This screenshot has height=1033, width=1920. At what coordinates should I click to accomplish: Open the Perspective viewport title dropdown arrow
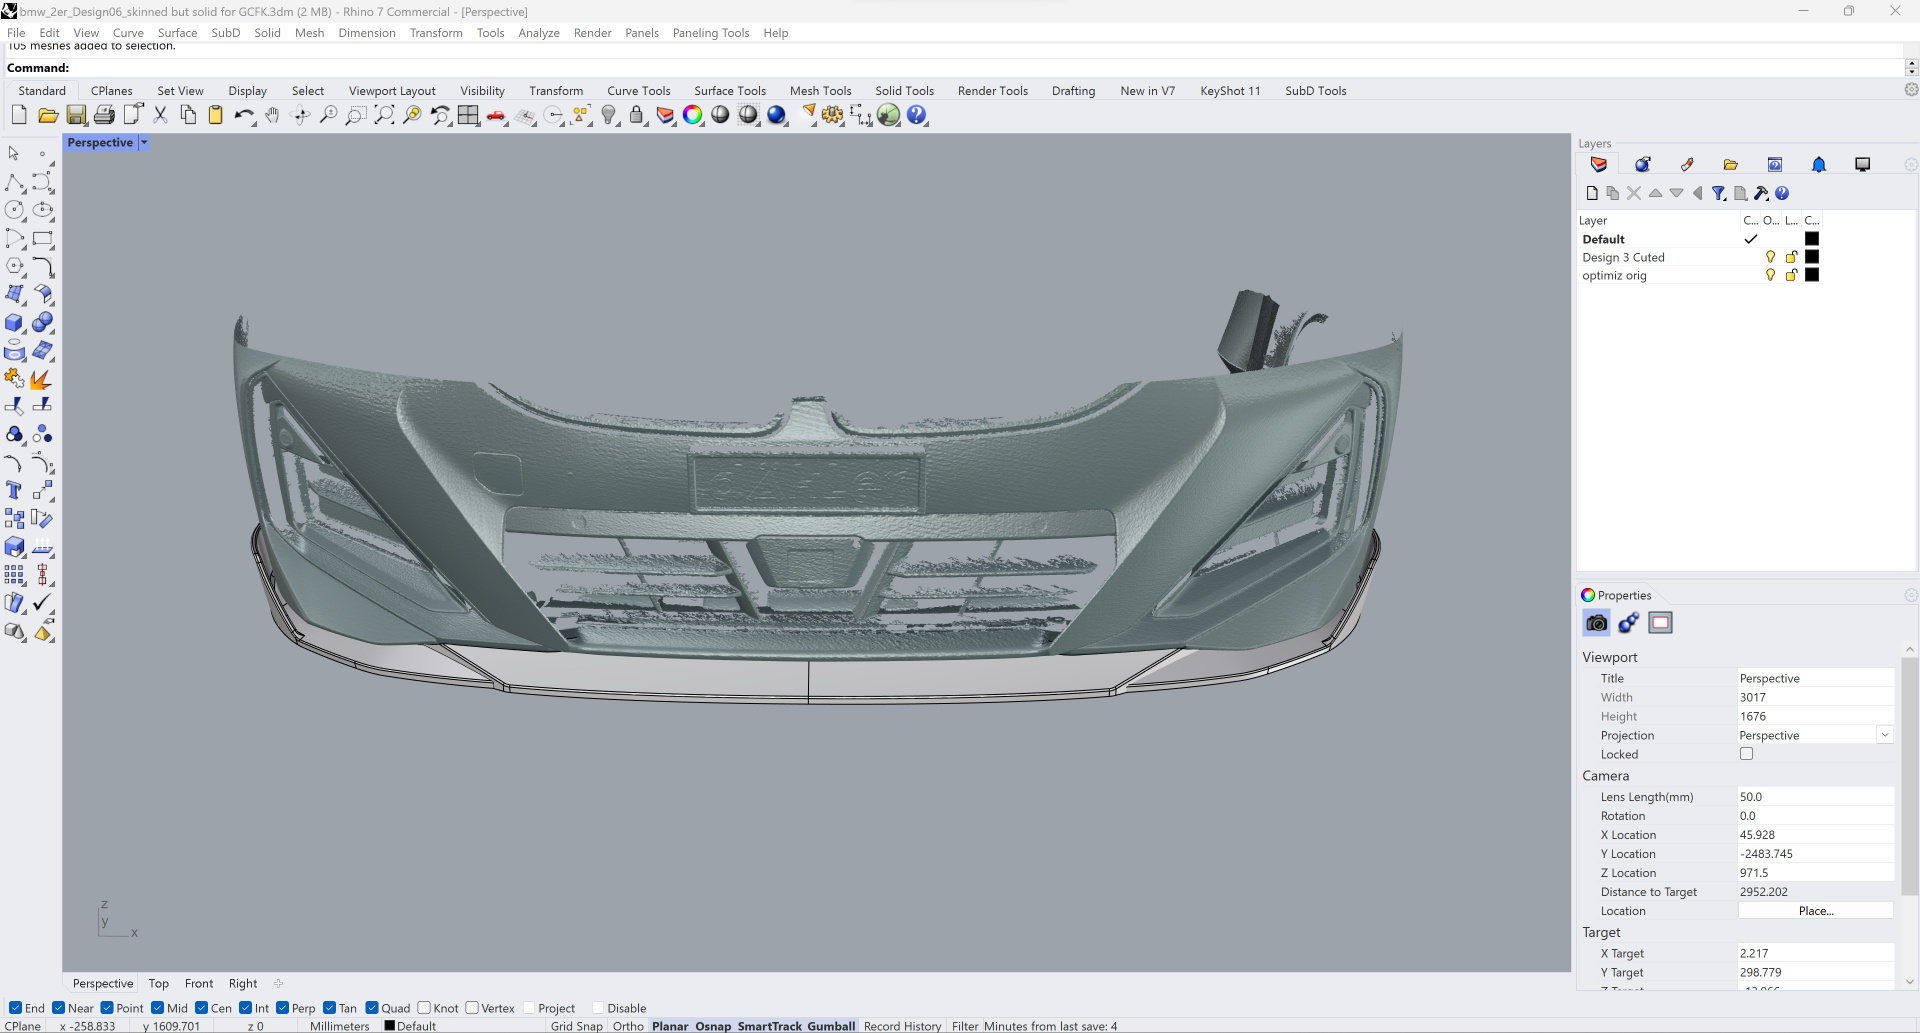pyautogui.click(x=144, y=143)
